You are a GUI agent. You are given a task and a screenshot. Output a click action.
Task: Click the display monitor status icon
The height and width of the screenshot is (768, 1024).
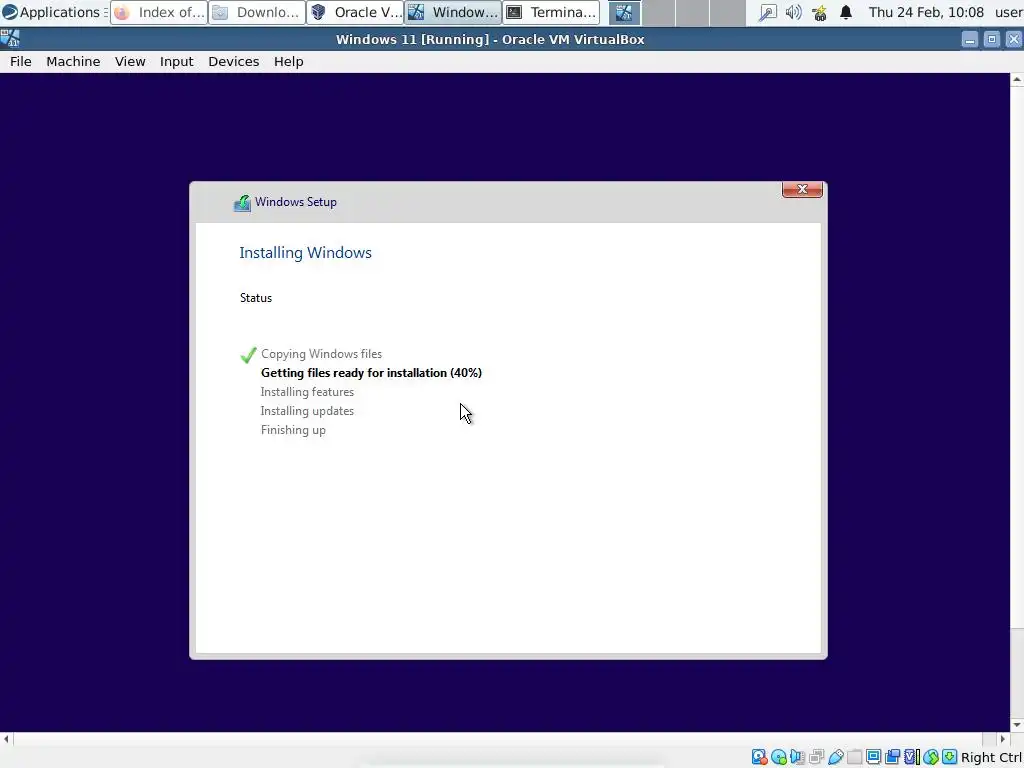pyautogui.click(x=873, y=757)
